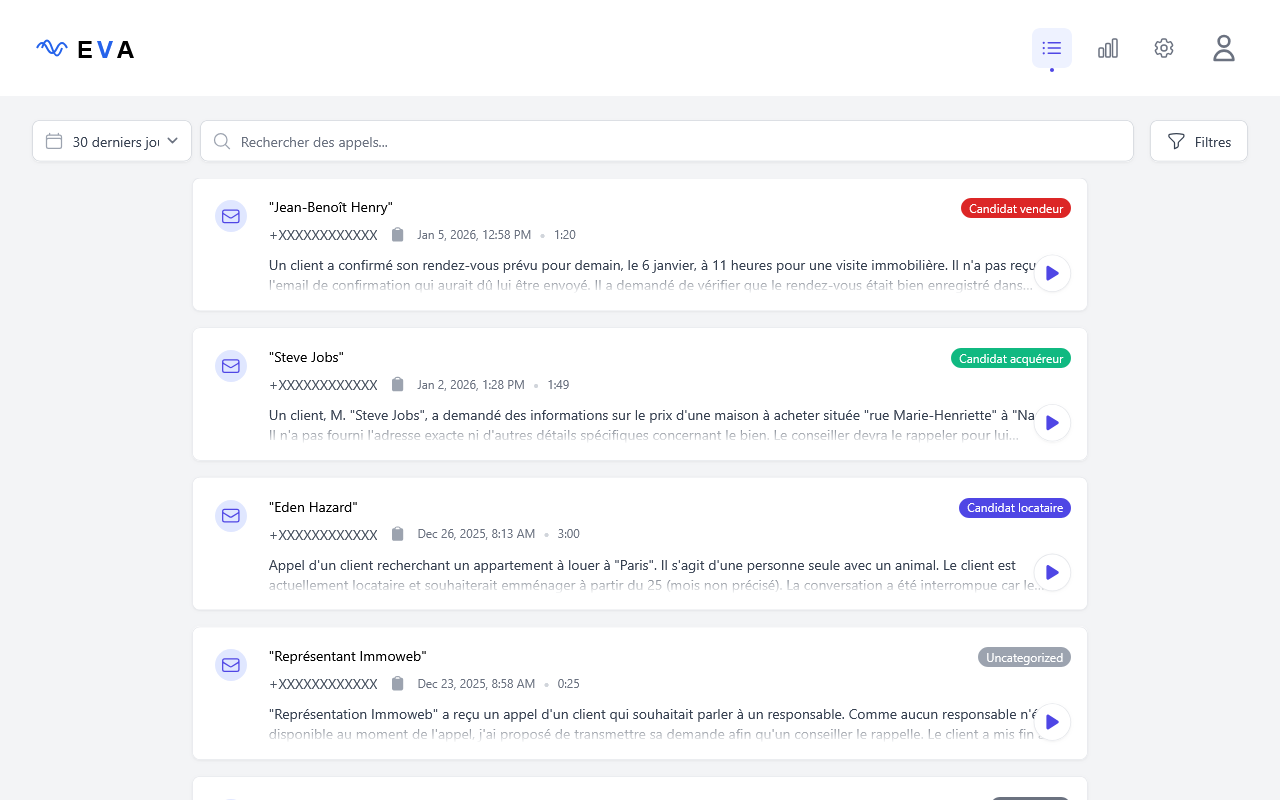Open the Filtres panel
The image size is (1280, 800).
[1198, 141]
